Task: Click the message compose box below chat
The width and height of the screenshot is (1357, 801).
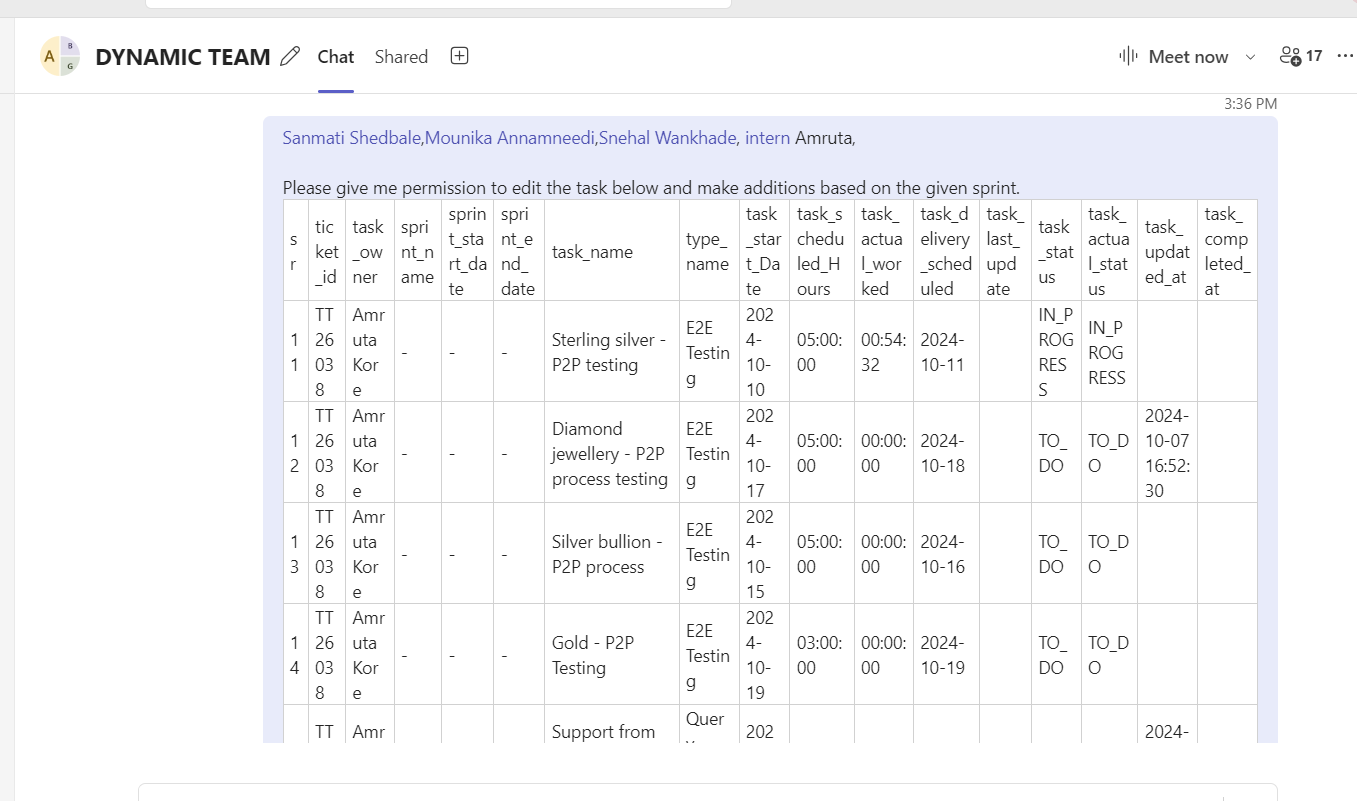Action: tap(707, 791)
